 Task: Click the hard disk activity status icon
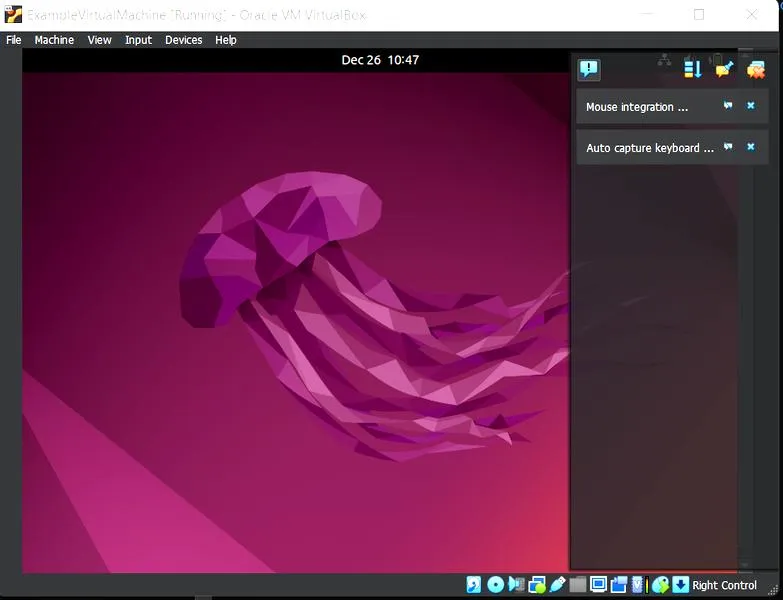(x=473, y=585)
